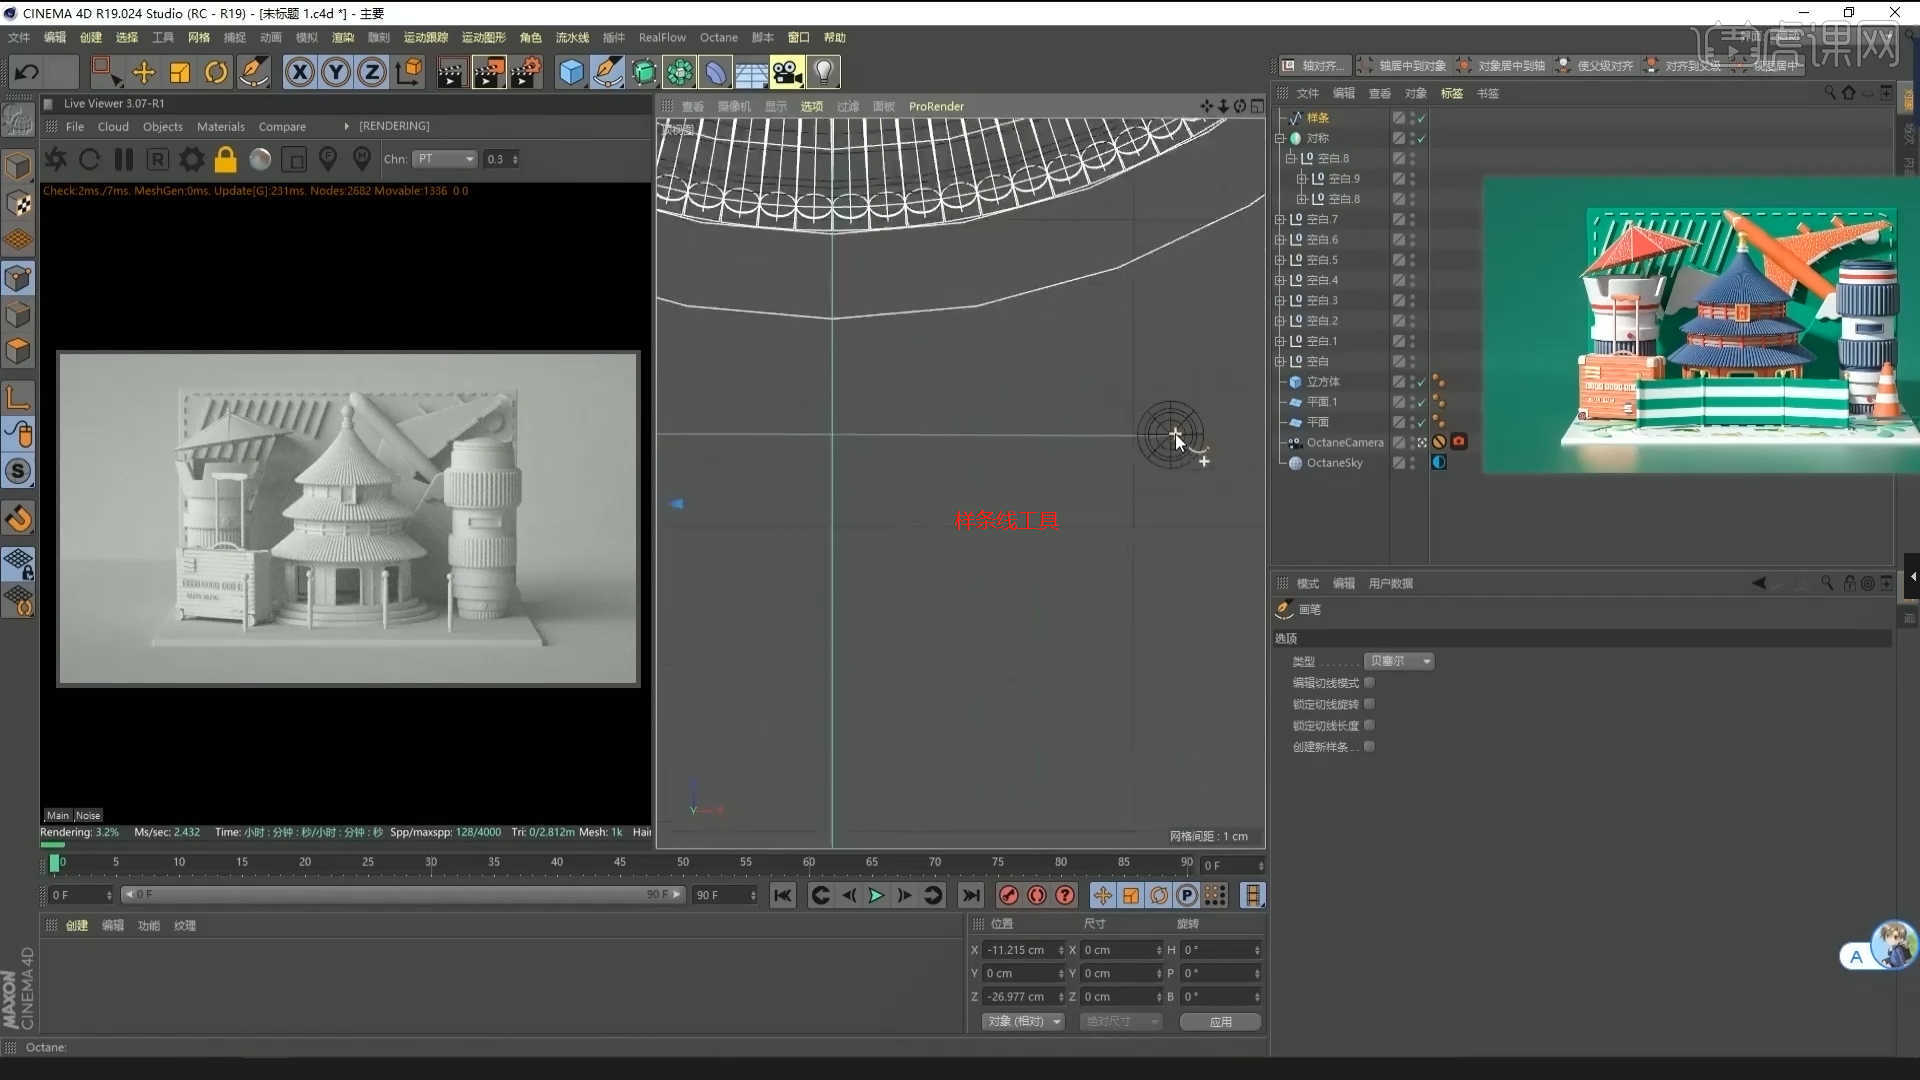Viewport: 1920px width, 1080px height.
Task: Click the ProRender viewport menu
Action: pyautogui.click(x=936, y=107)
